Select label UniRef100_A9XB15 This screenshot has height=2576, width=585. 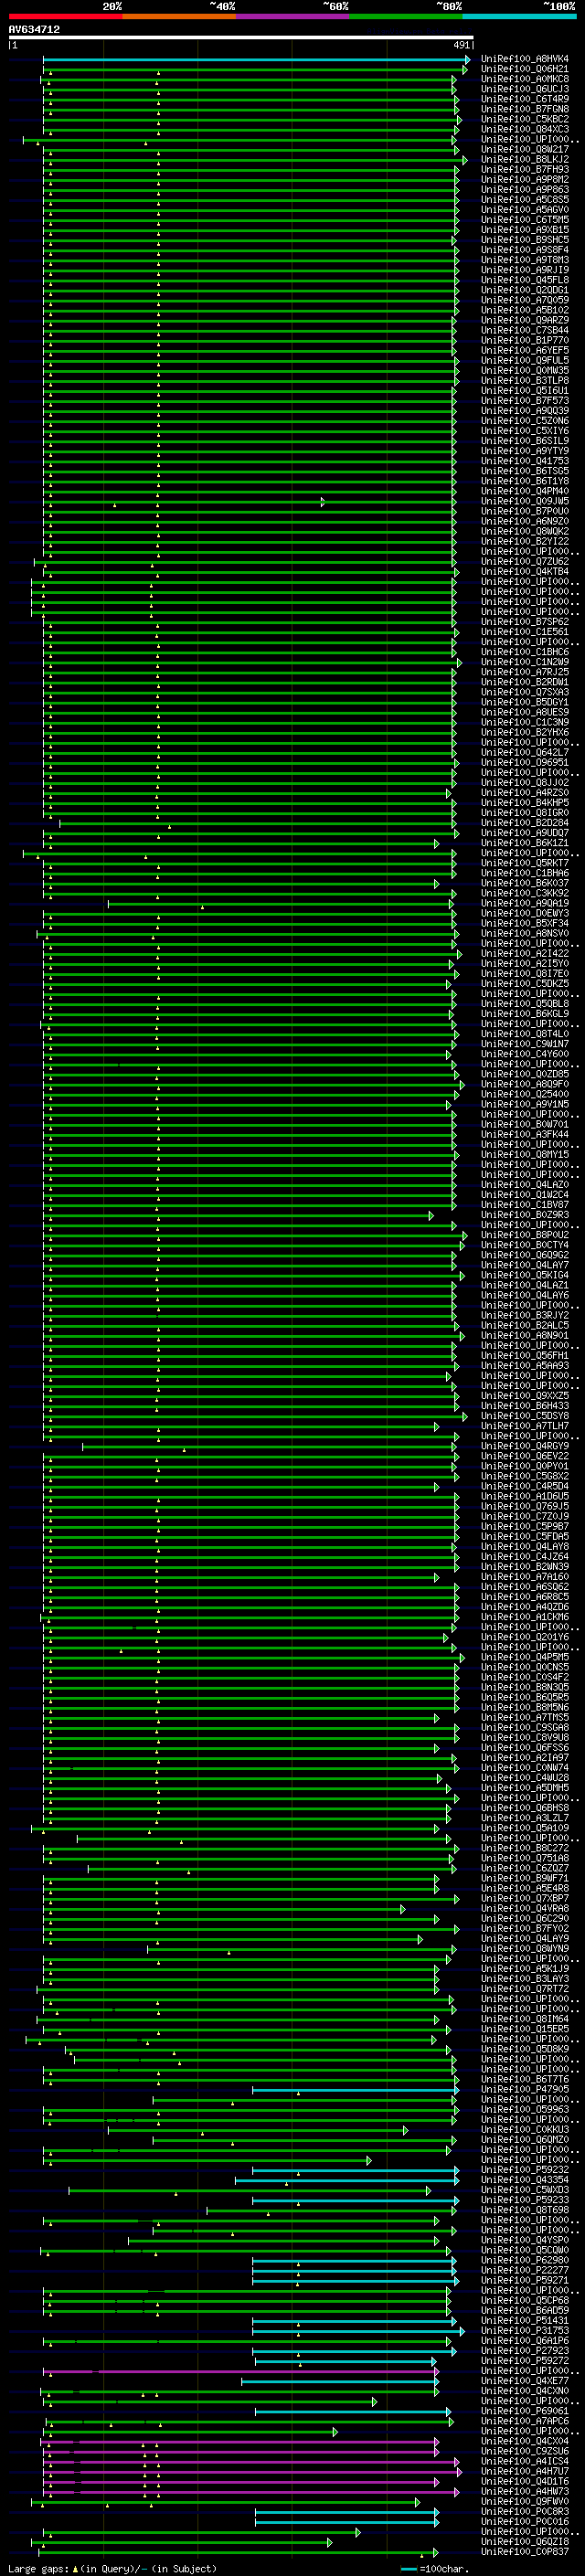pyautogui.click(x=524, y=230)
